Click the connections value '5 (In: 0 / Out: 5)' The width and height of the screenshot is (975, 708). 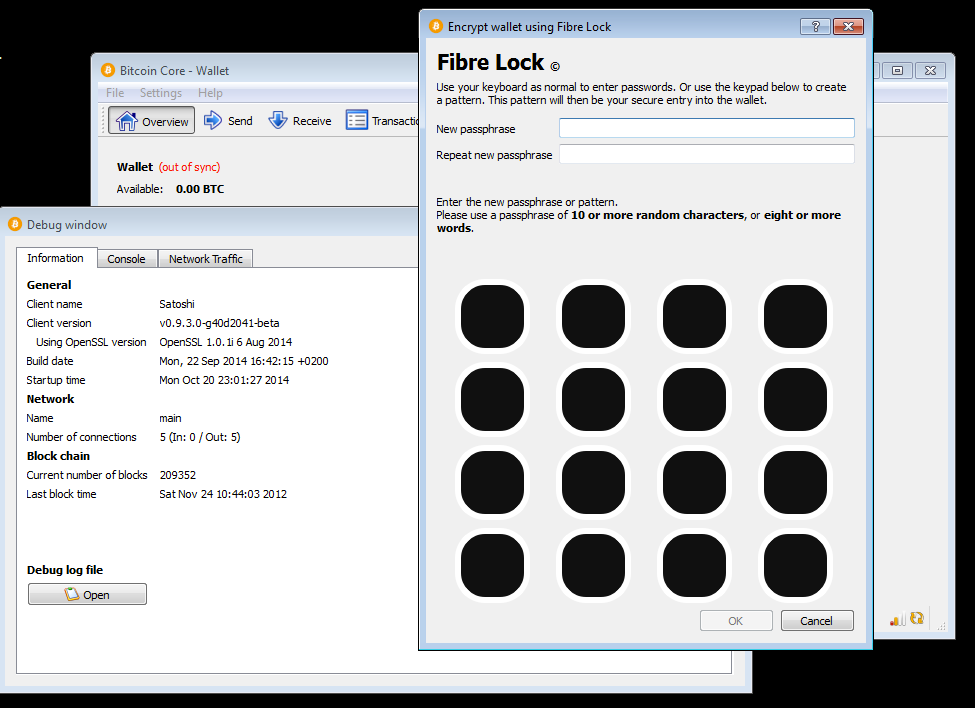[200, 437]
